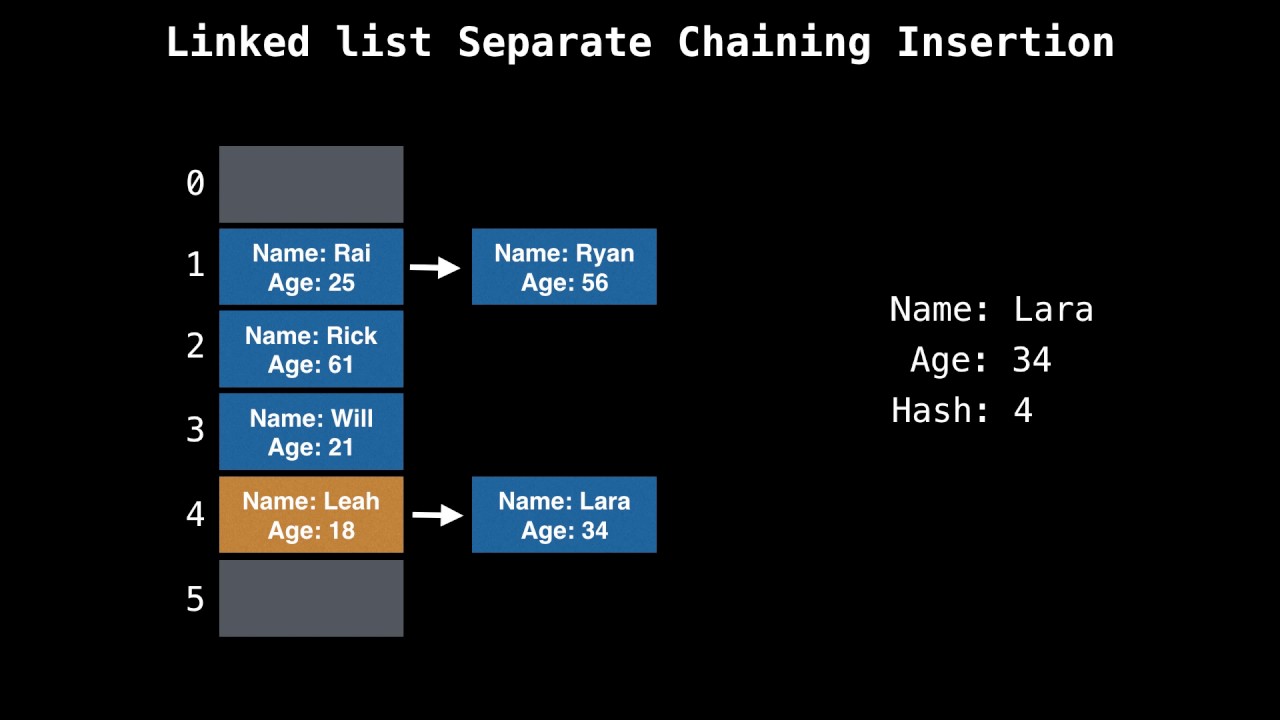Click index label 2 beside the table

pyautogui.click(x=195, y=347)
